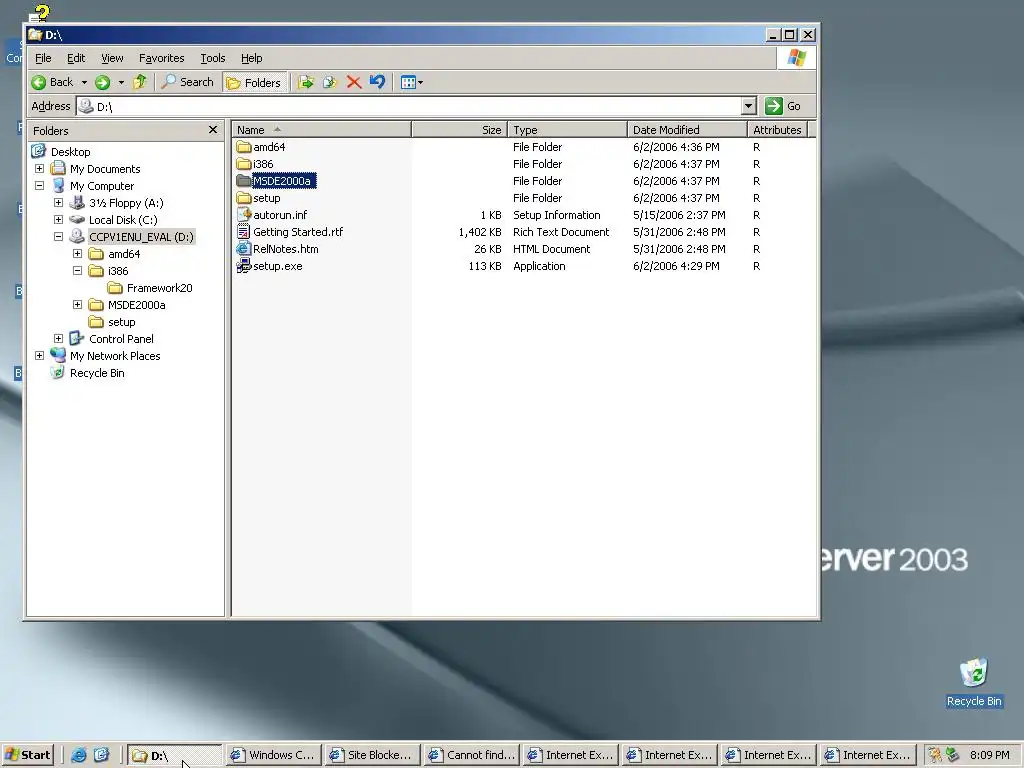Open the Tools menu

coord(212,58)
